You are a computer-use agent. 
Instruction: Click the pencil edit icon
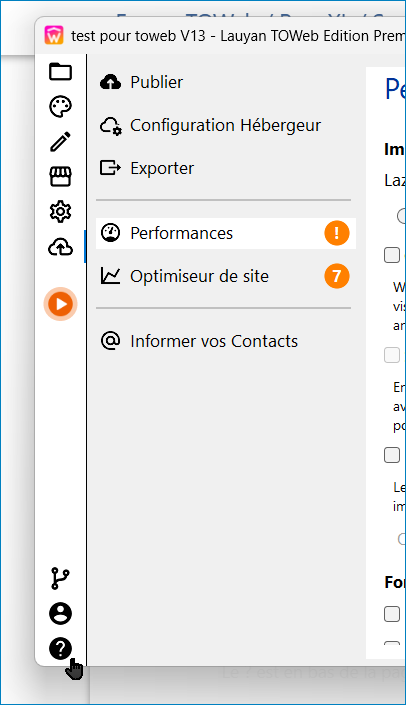pos(60,142)
